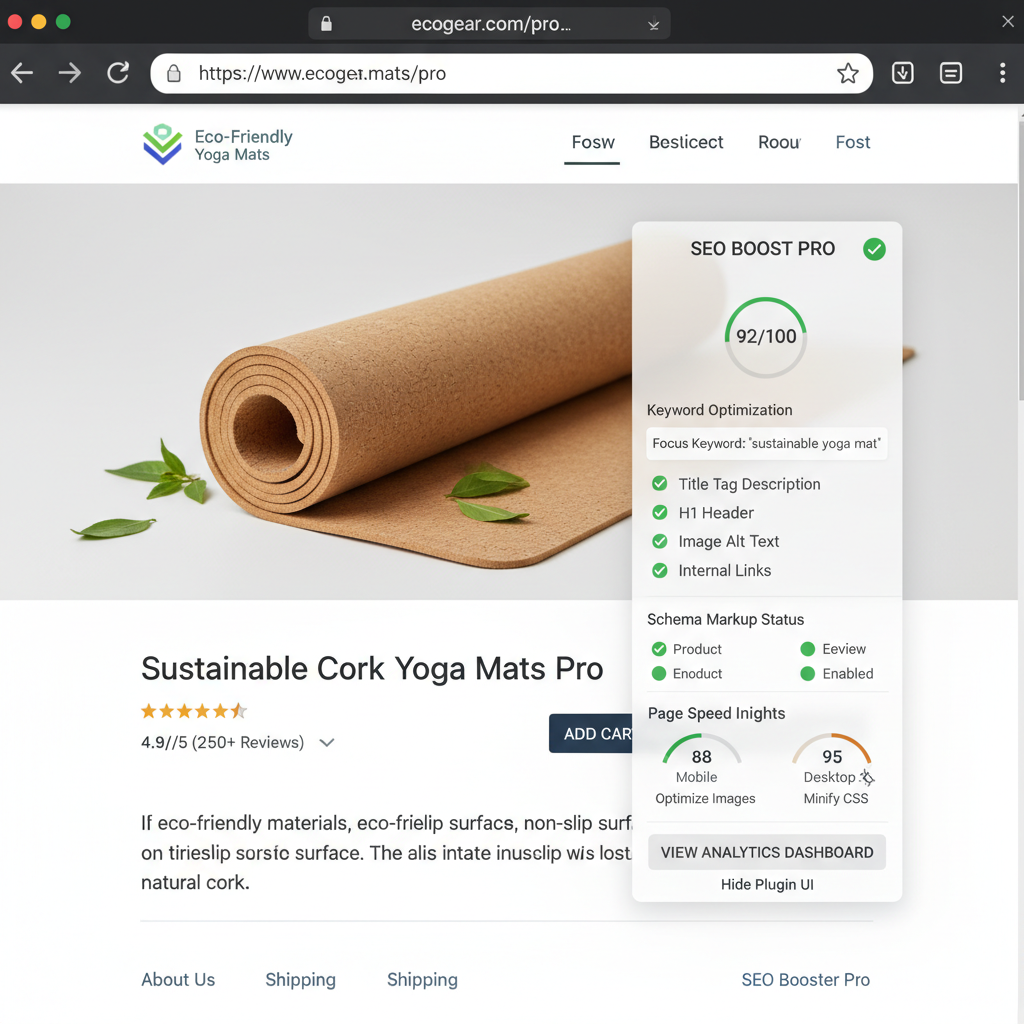Toggle the Enoduct schema status dot
Screen dimensions: 1024x1024
[659, 673]
